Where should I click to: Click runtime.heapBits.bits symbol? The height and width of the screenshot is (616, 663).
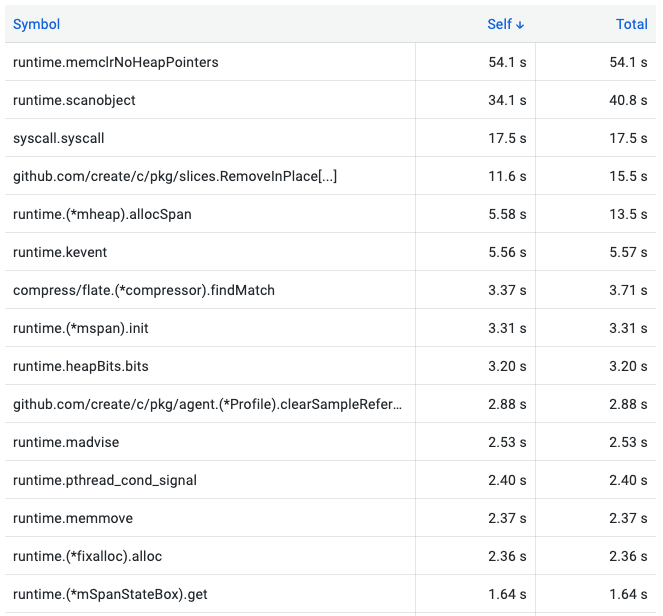tap(81, 366)
